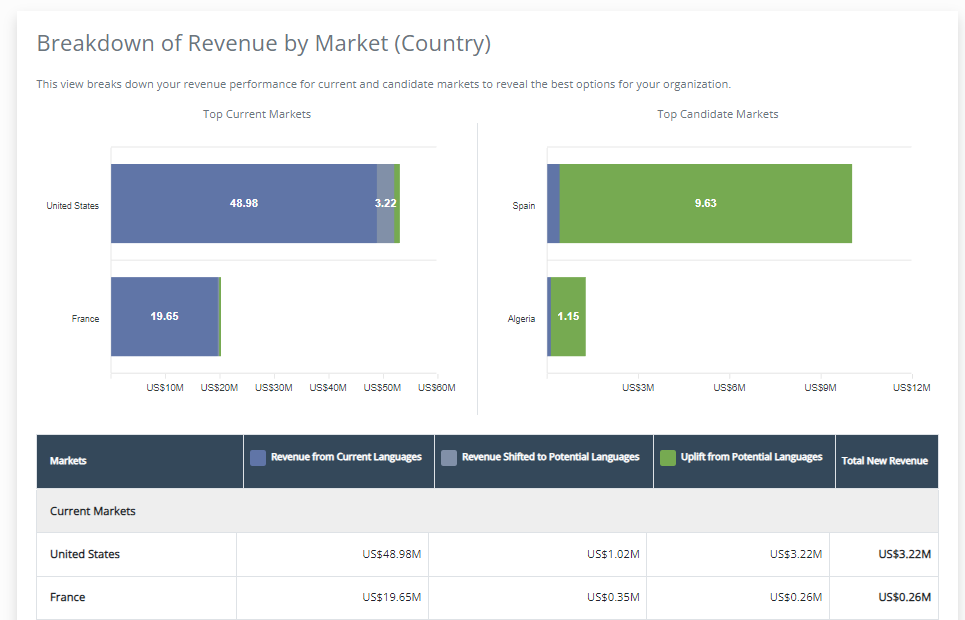The width and height of the screenshot is (965, 620).
Task: Select the United States row in the table
Action: tap(85, 554)
